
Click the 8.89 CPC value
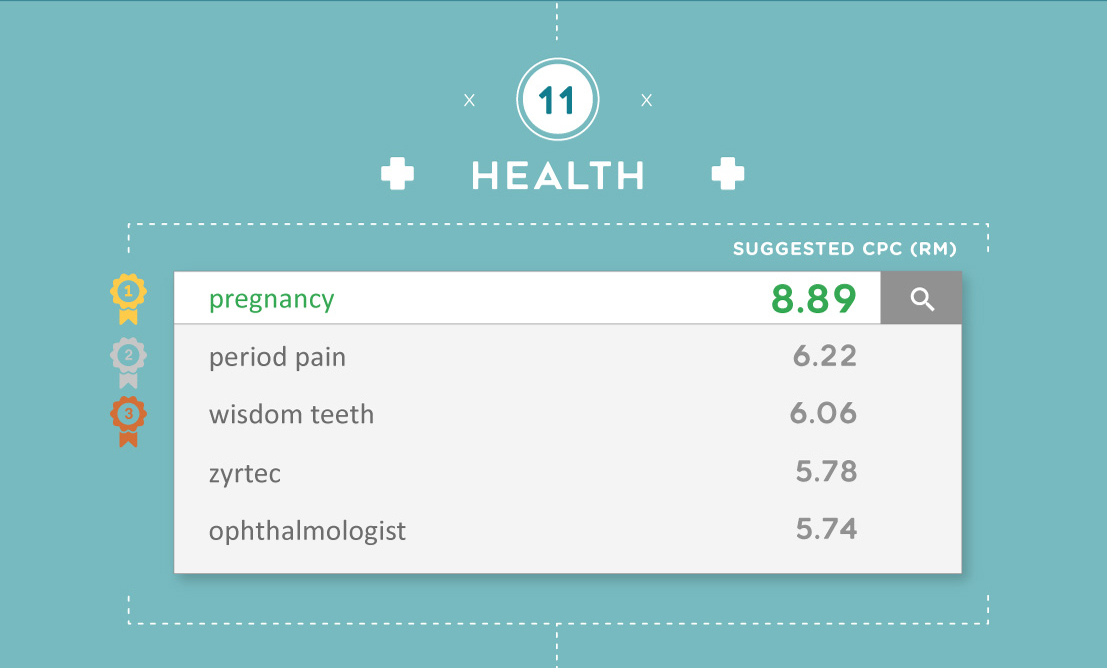813,299
